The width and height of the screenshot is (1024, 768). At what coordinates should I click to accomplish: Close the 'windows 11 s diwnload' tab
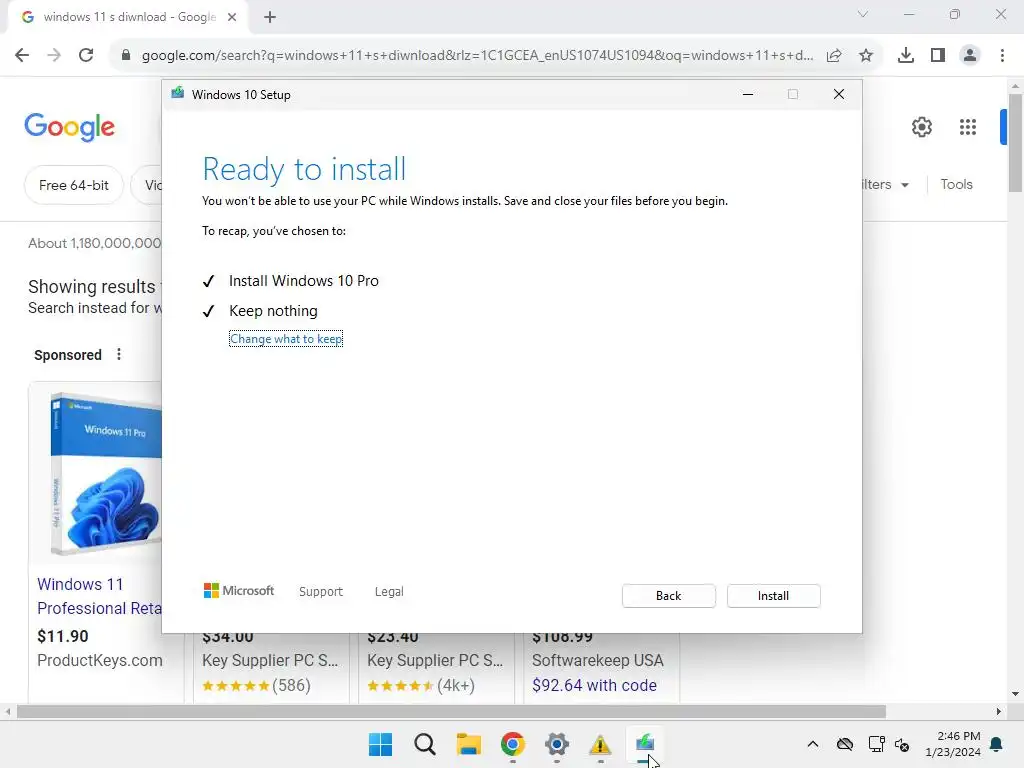point(232,17)
